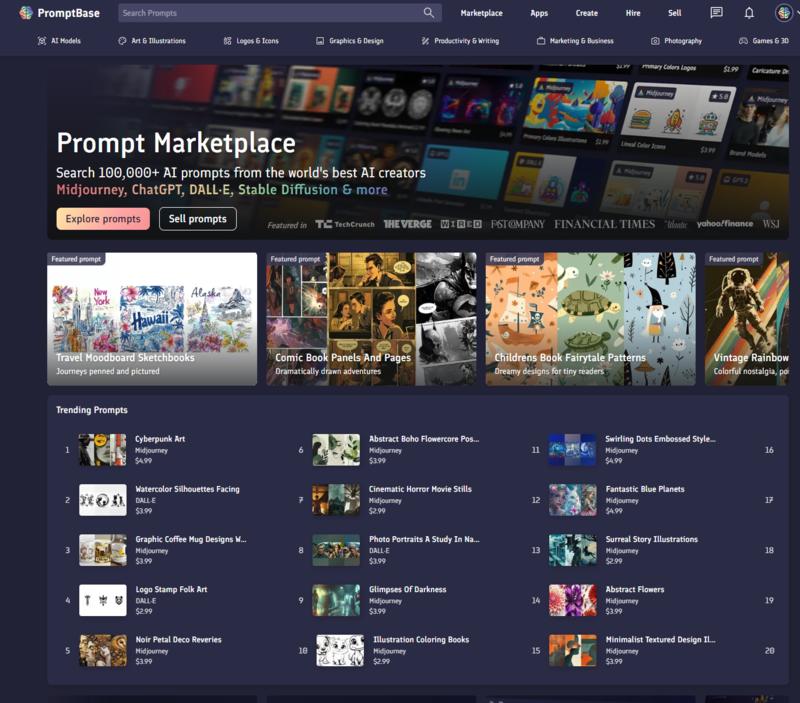
Task: Select the Hire menu item
Action: pyautogui.click(x=633, y=13)
